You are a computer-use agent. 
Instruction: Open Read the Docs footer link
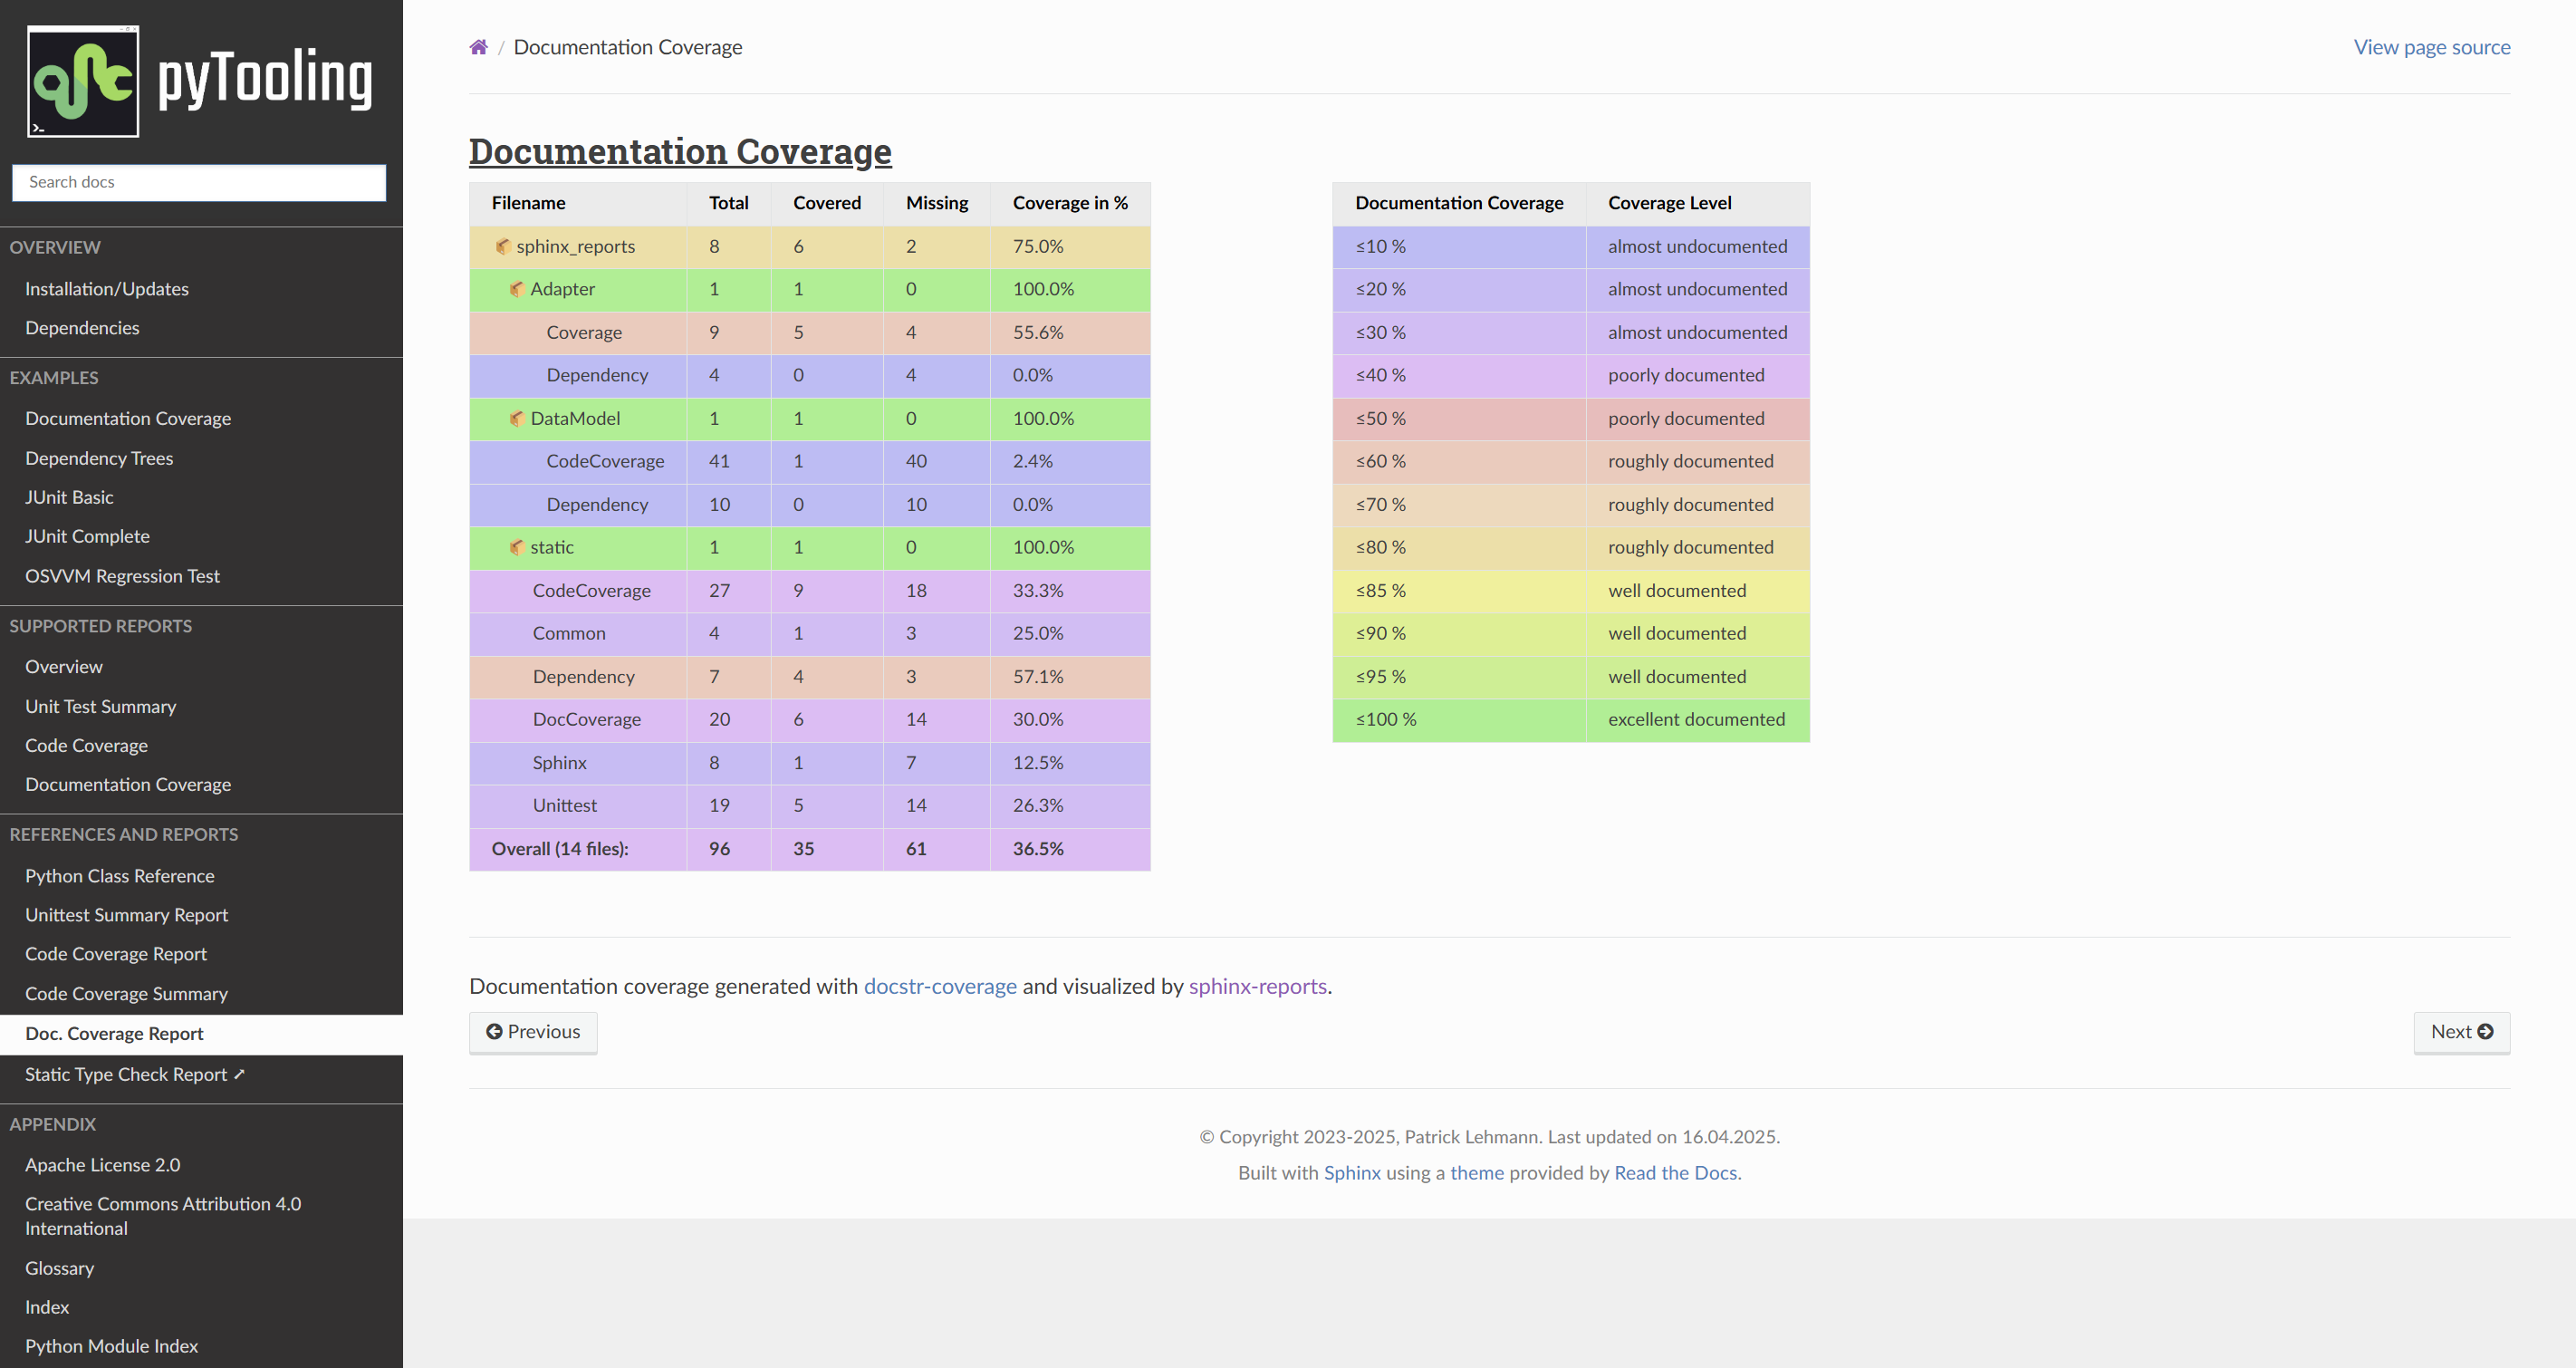pos(1675,1172)
